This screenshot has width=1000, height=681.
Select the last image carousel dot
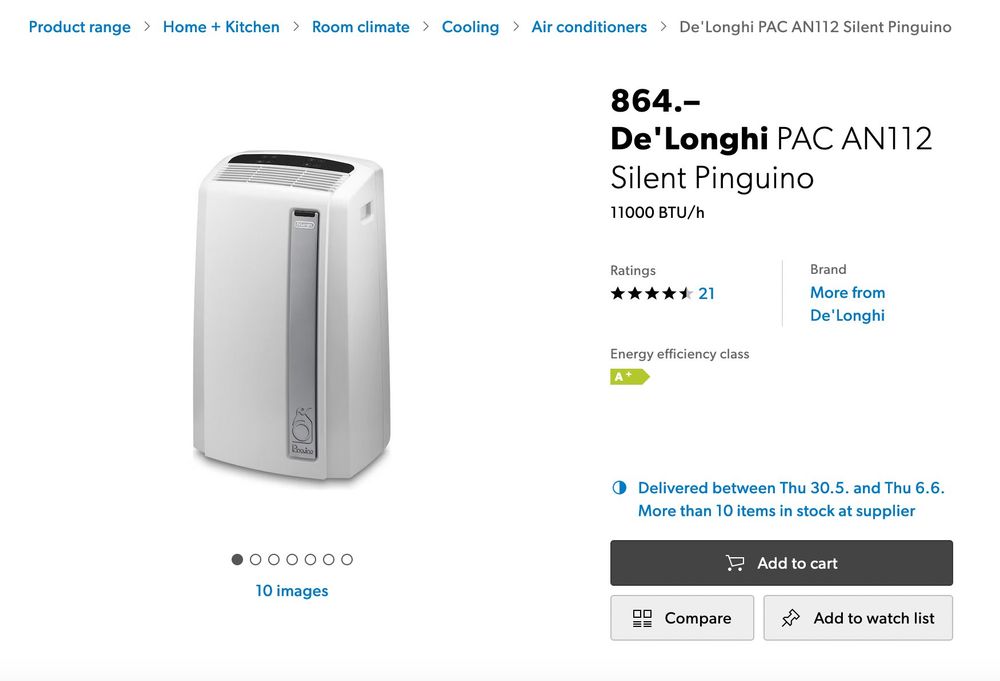[347, 559]
